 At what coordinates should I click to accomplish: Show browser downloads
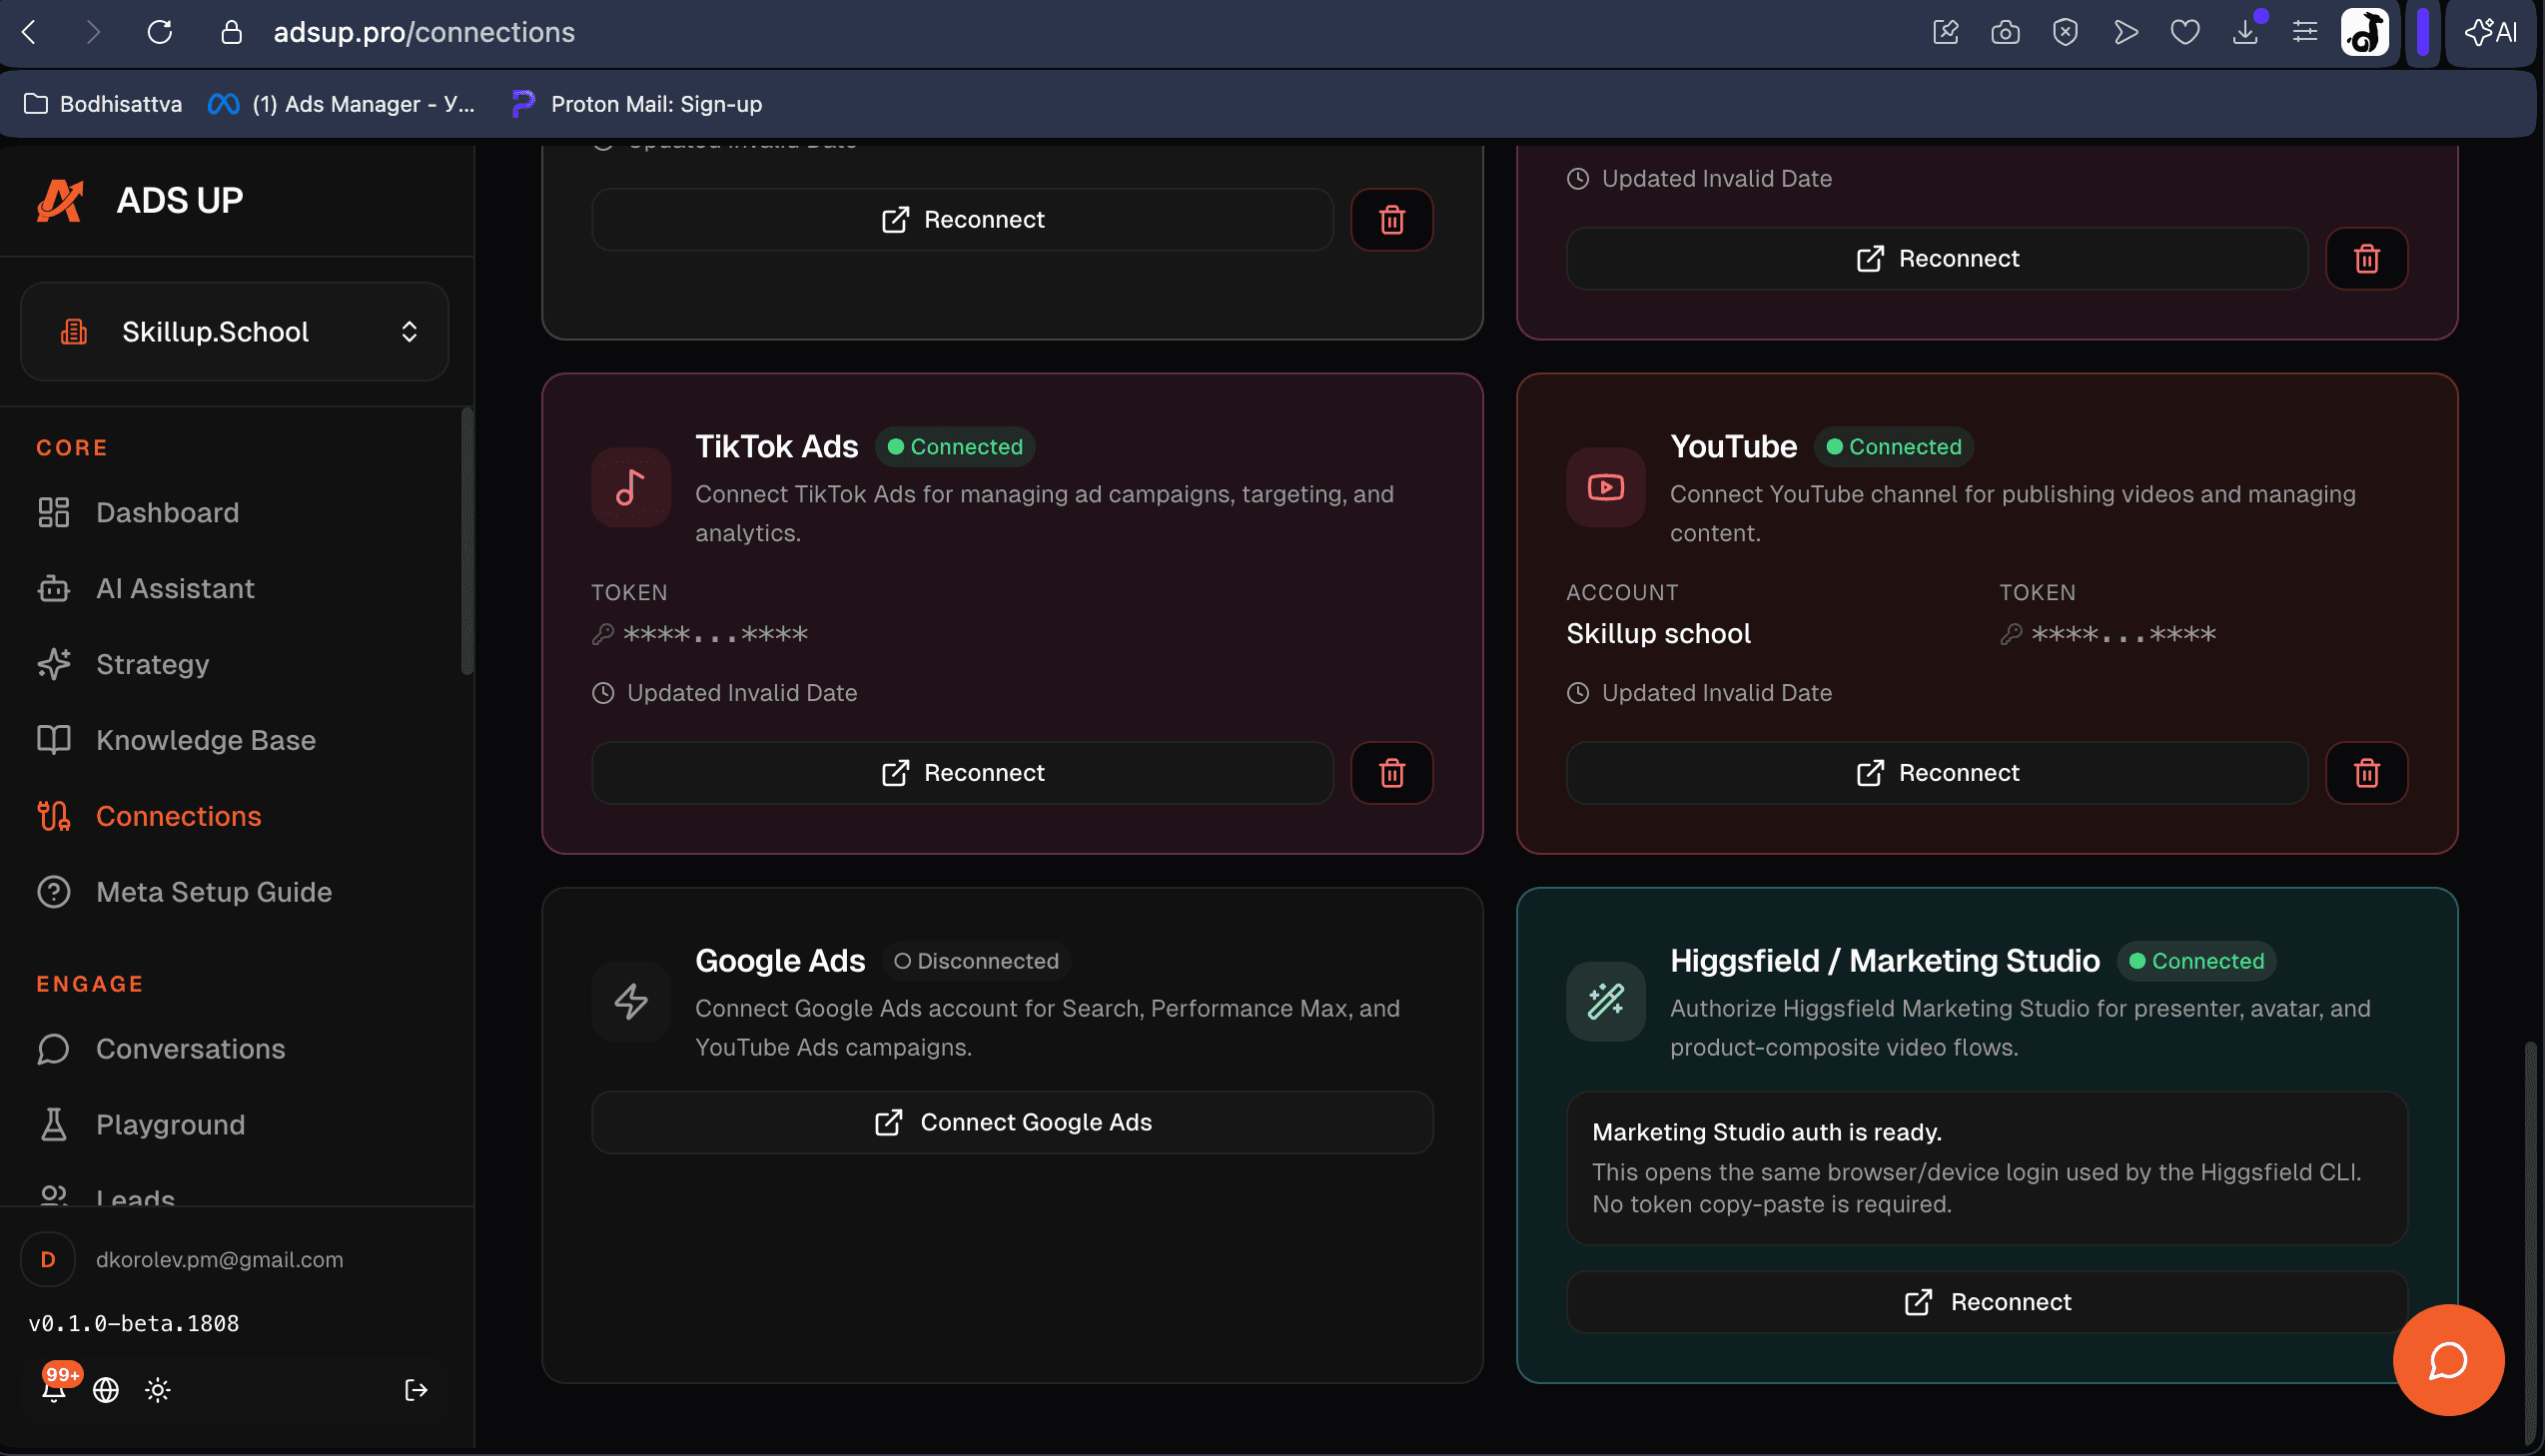[2246, 32]
